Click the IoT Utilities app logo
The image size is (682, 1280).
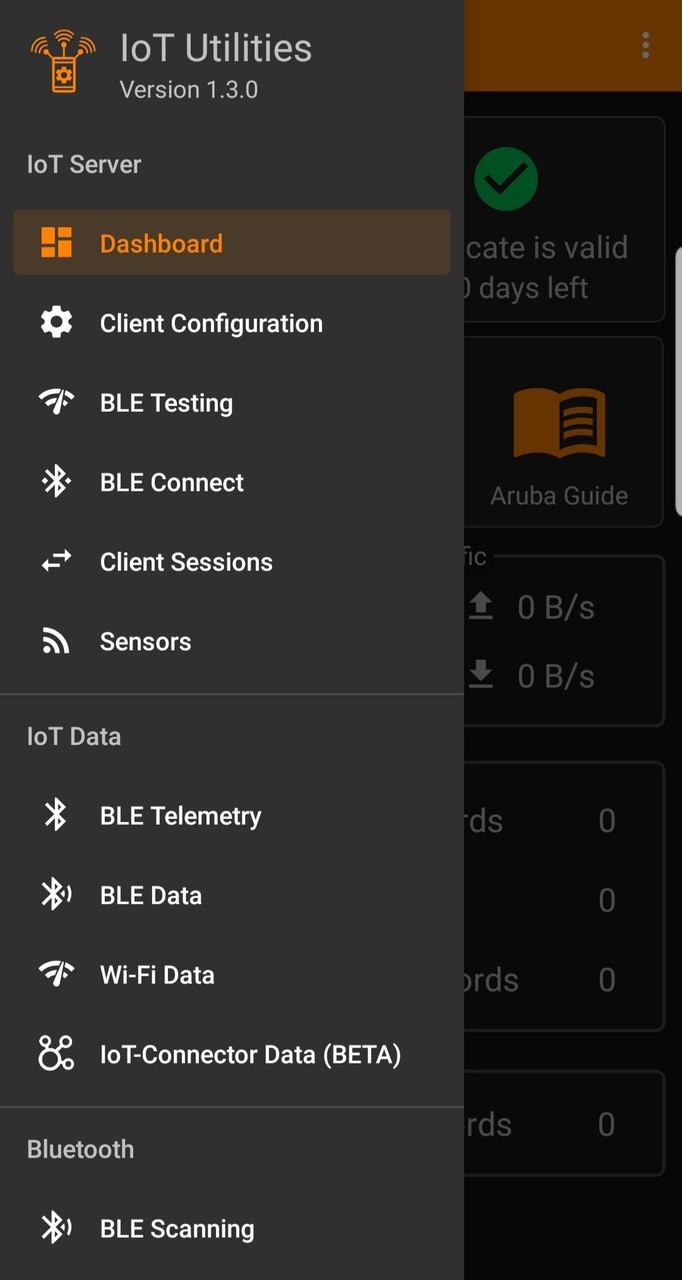point(62,60)
